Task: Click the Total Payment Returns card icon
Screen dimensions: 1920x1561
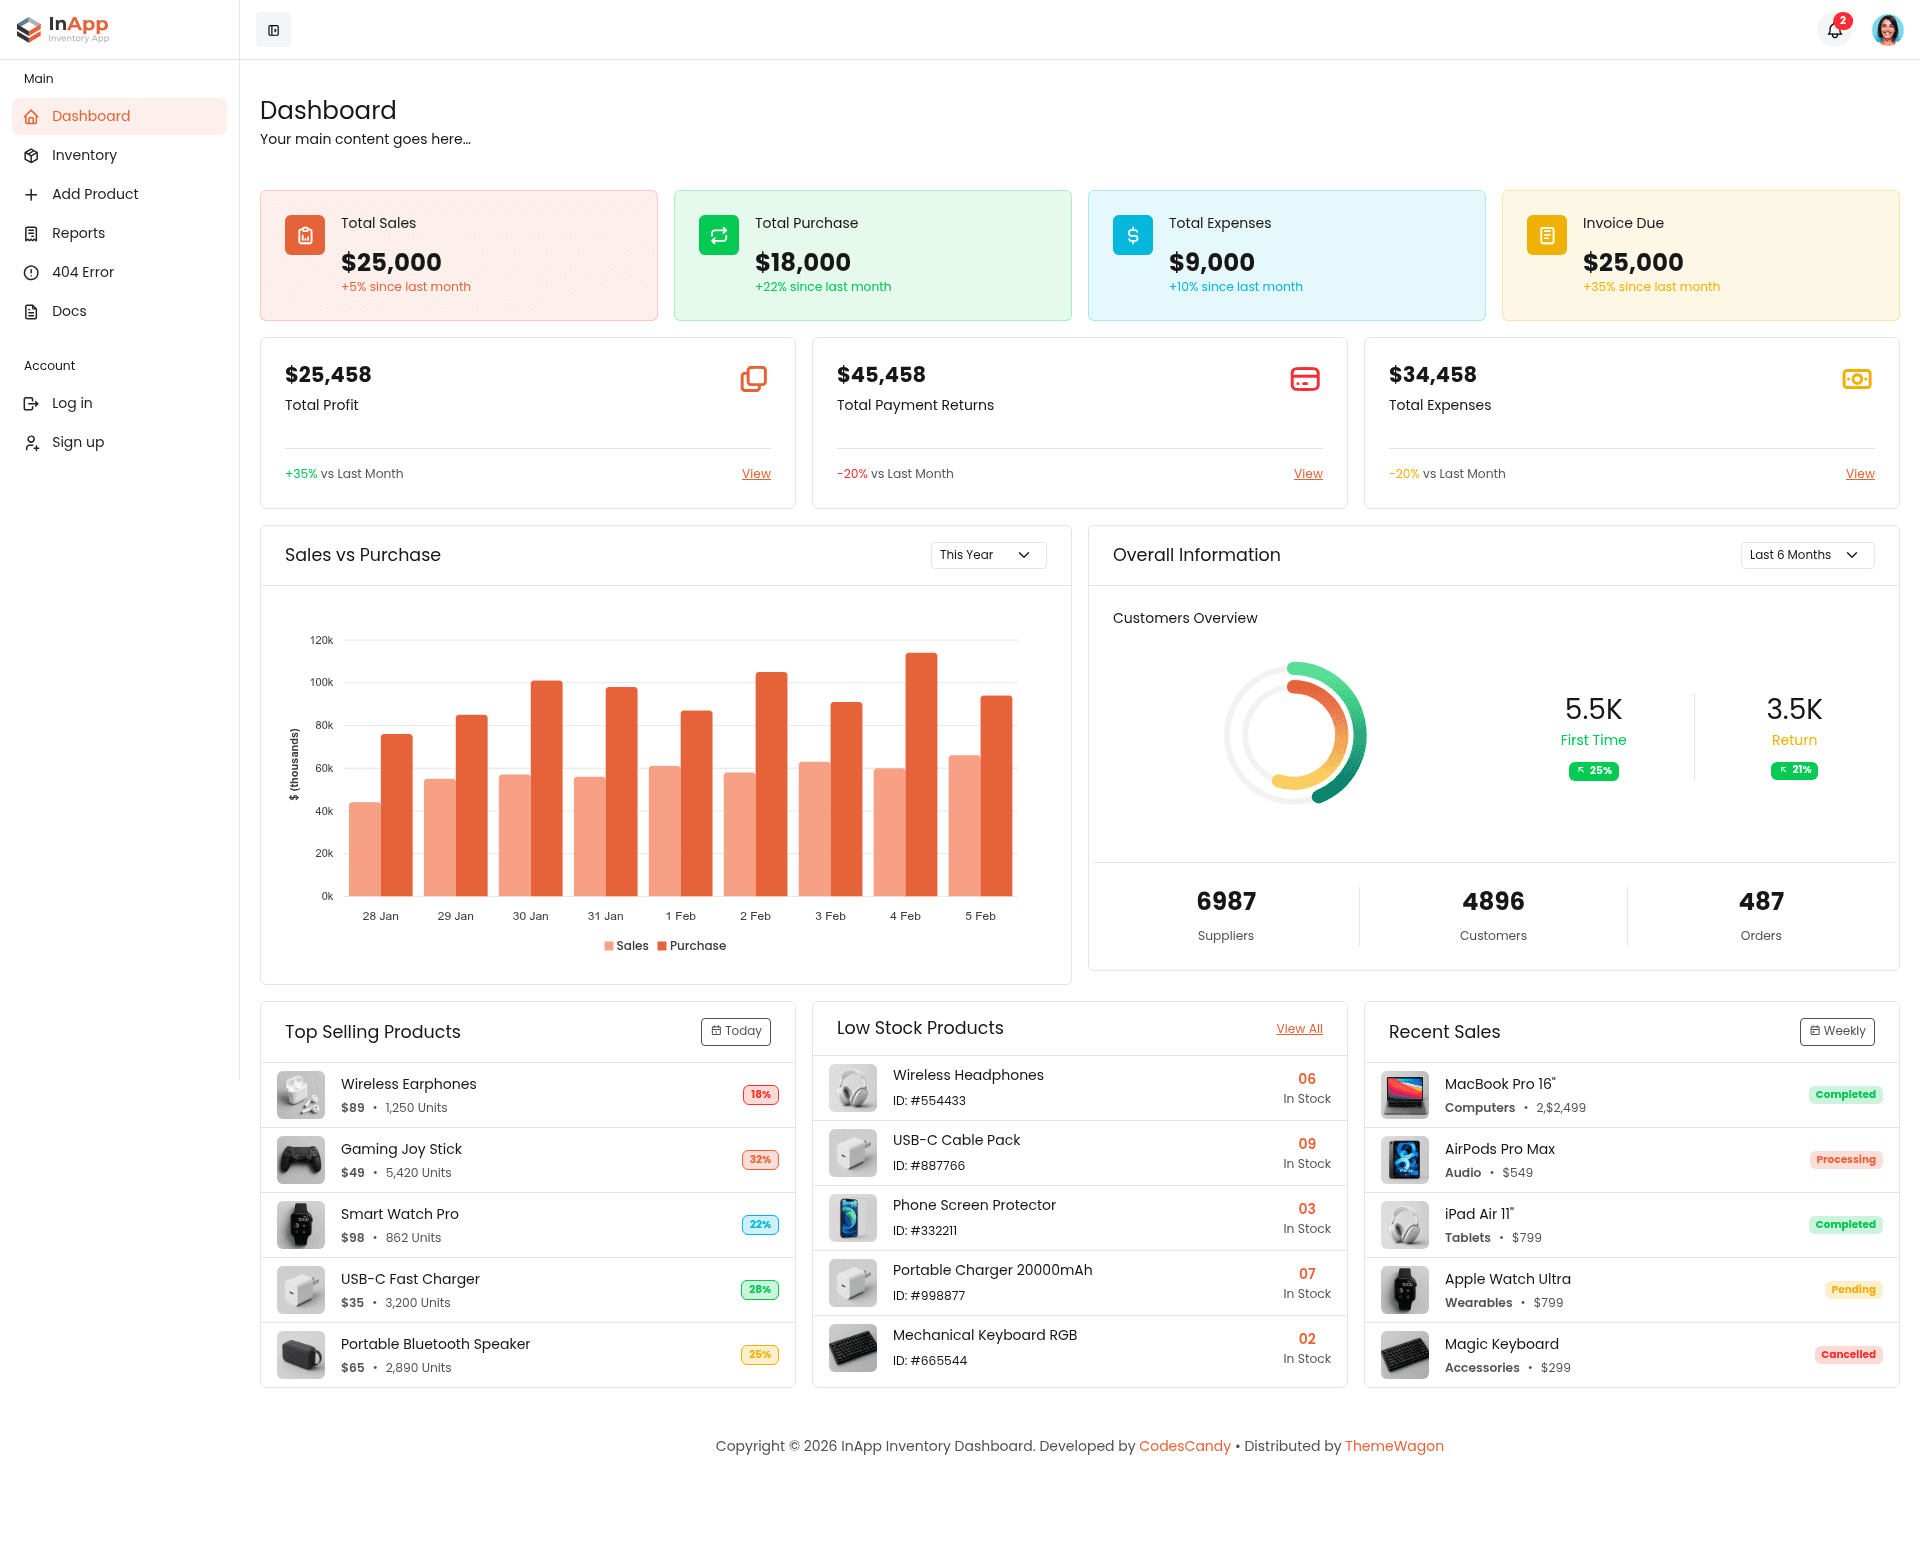Action: [x=1305, y=379]
